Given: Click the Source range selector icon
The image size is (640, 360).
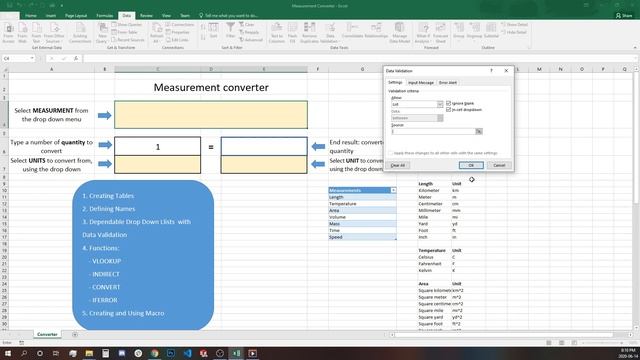Looking at the screenshot, I should [479, 131].
